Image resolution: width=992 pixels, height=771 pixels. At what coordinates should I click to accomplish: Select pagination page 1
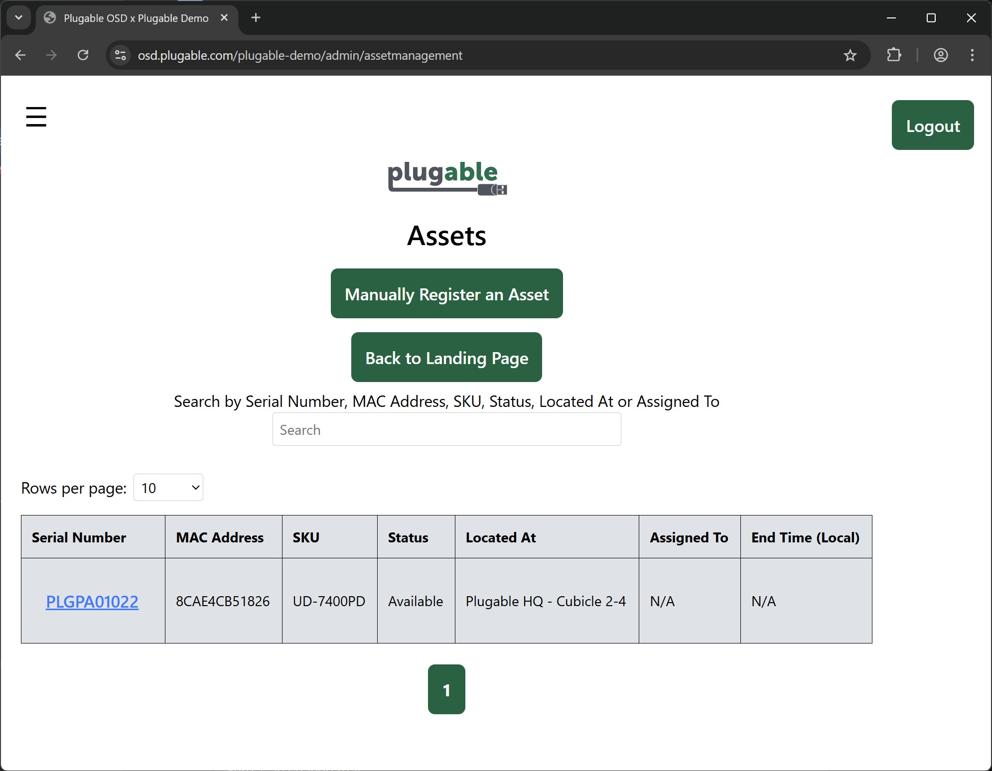446,689
